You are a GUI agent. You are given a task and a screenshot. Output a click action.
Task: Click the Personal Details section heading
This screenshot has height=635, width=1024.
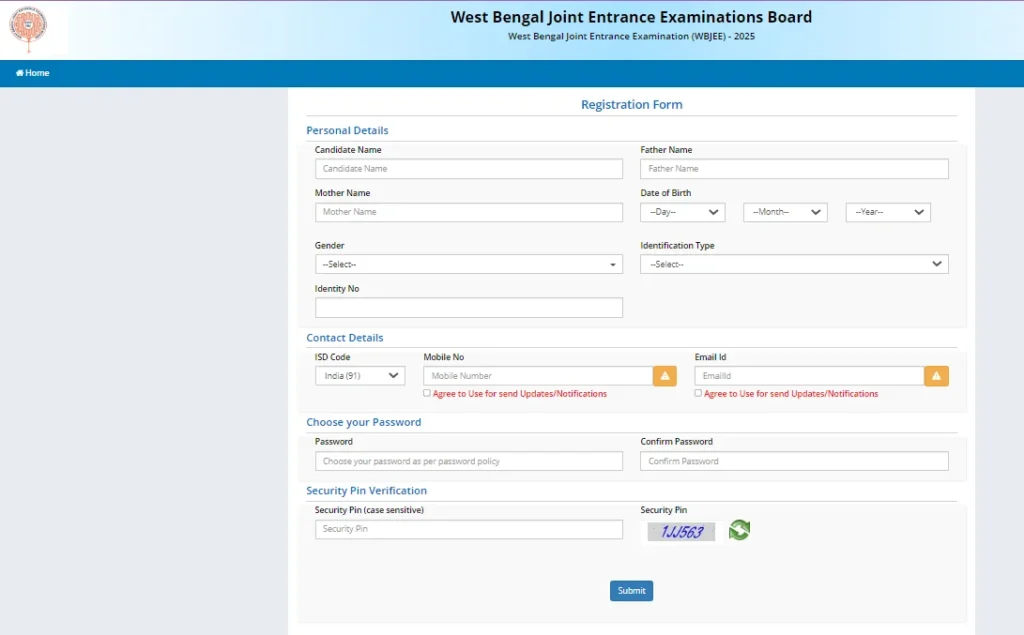(347, 131)
